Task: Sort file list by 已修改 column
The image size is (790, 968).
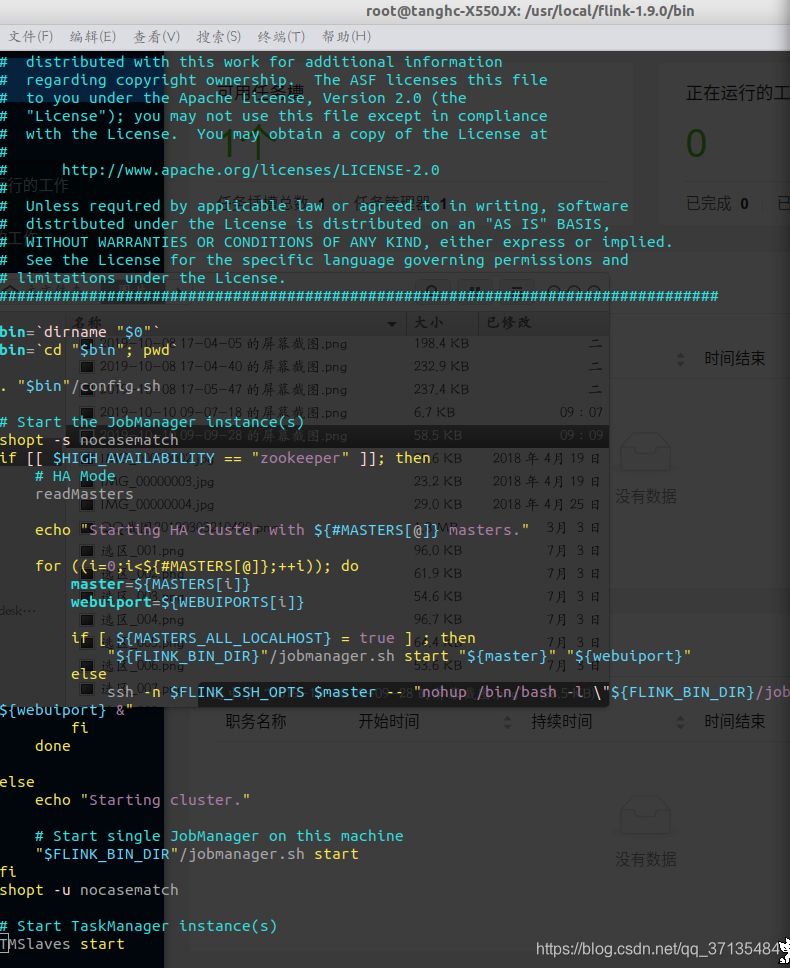Action: (x=509, y=323)
